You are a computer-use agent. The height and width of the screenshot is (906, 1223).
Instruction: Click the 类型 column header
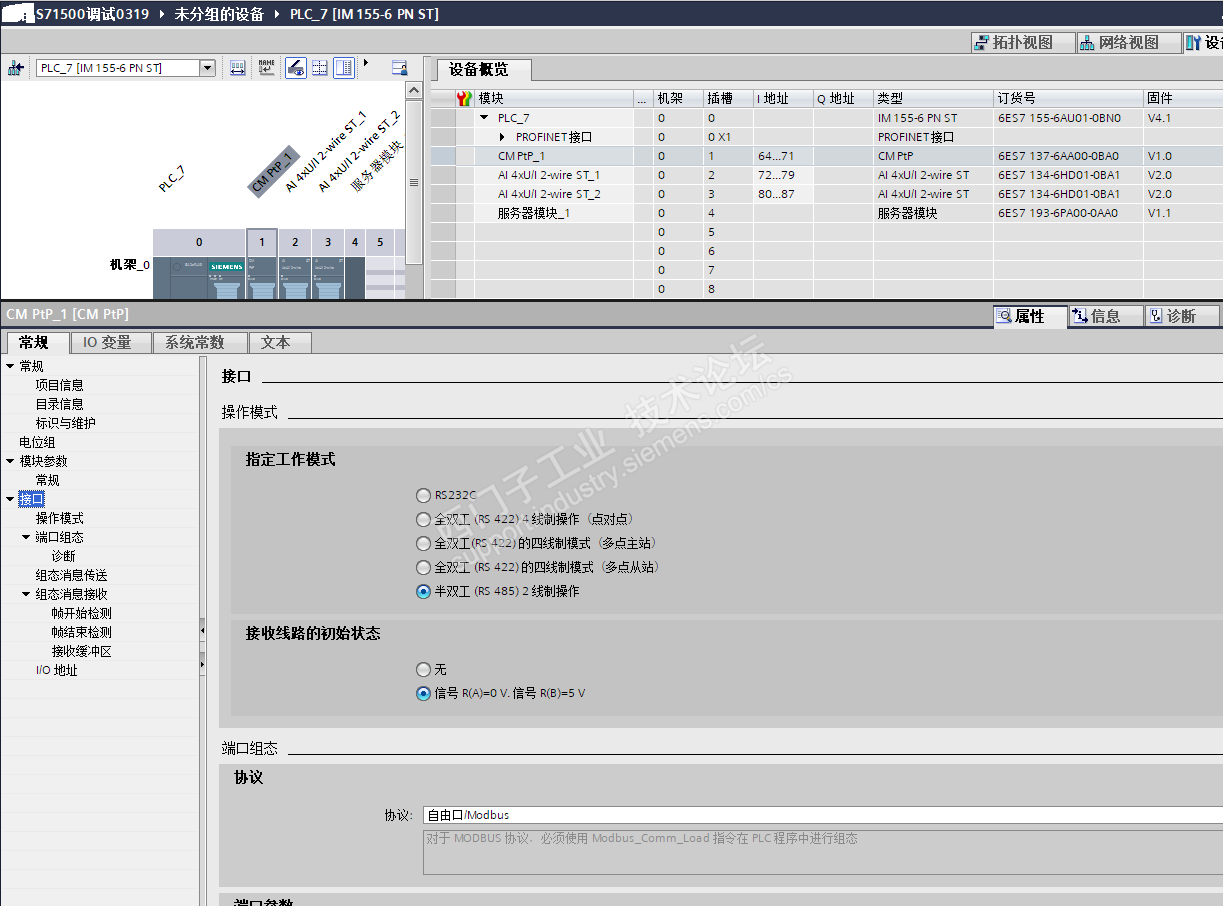coord(933,98)
